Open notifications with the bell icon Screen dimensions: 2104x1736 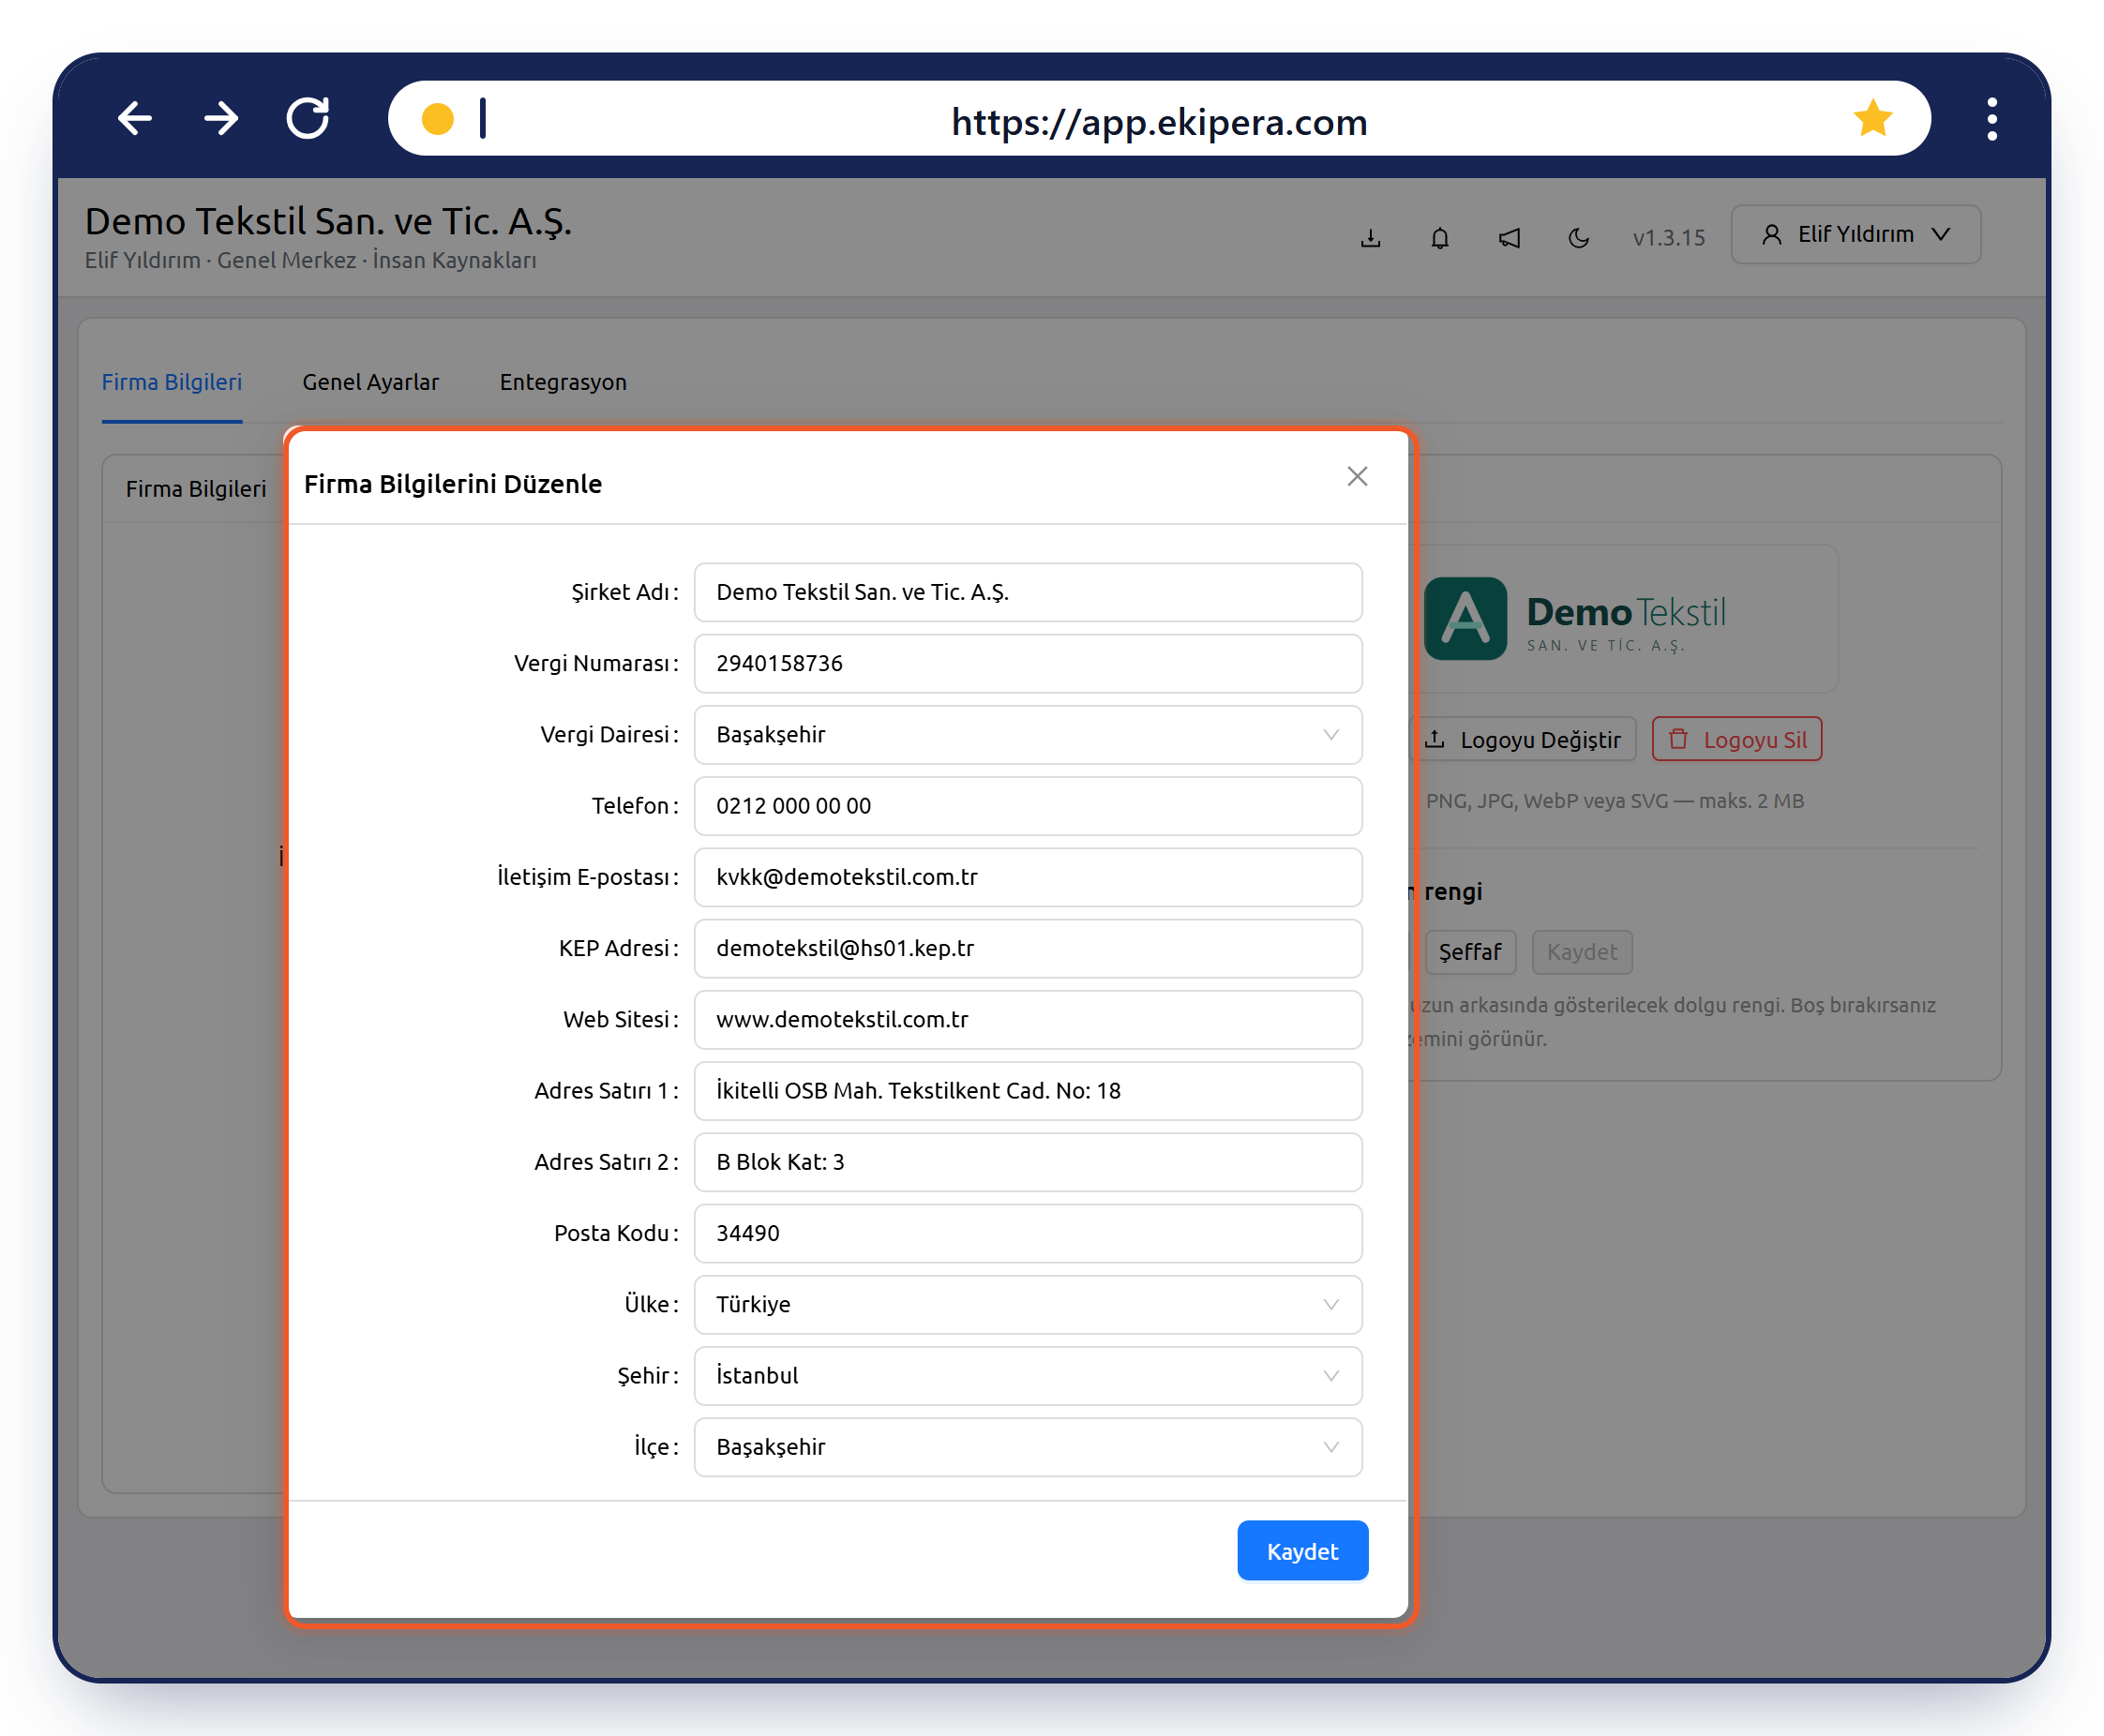coord(1439,238)
